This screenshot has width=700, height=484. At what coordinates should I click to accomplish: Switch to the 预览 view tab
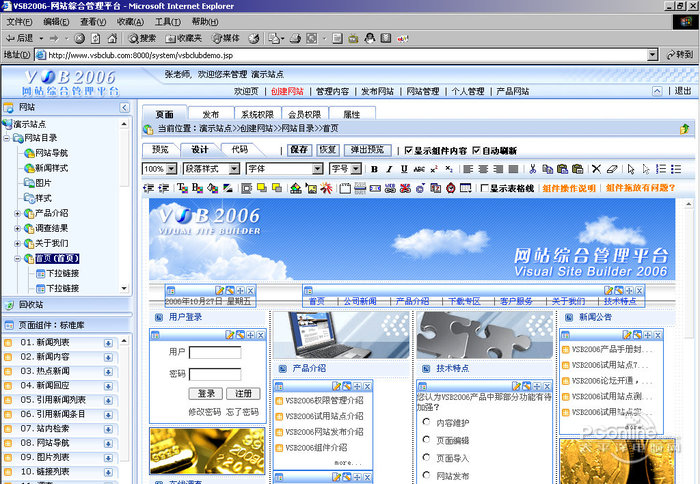160,150
